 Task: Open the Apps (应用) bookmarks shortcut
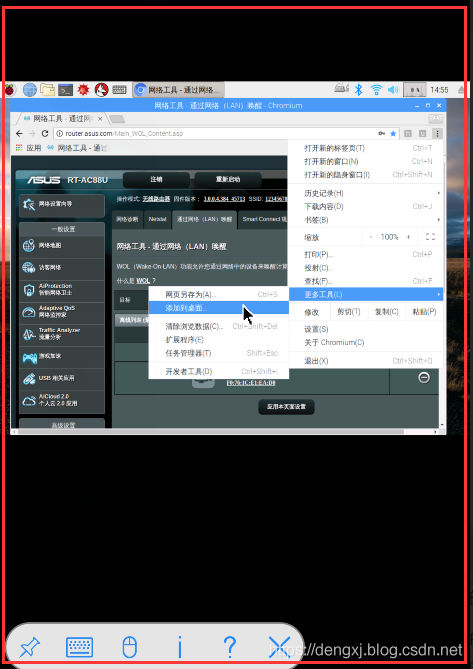pos(29,148)
